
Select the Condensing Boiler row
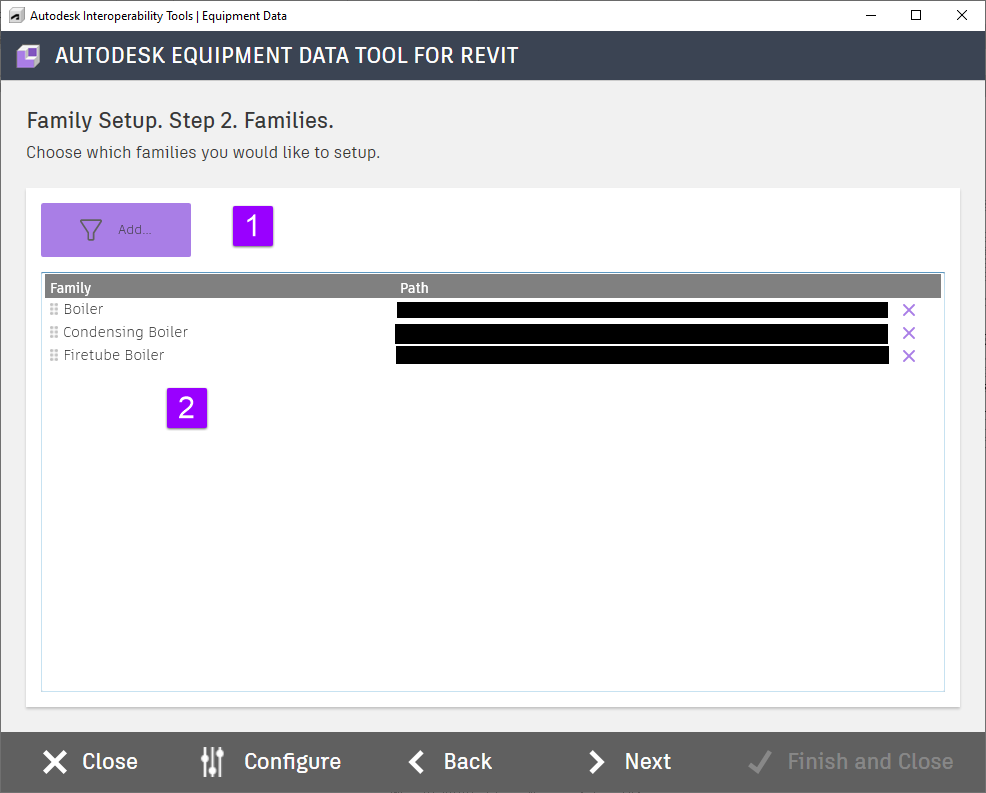[493, 332]
